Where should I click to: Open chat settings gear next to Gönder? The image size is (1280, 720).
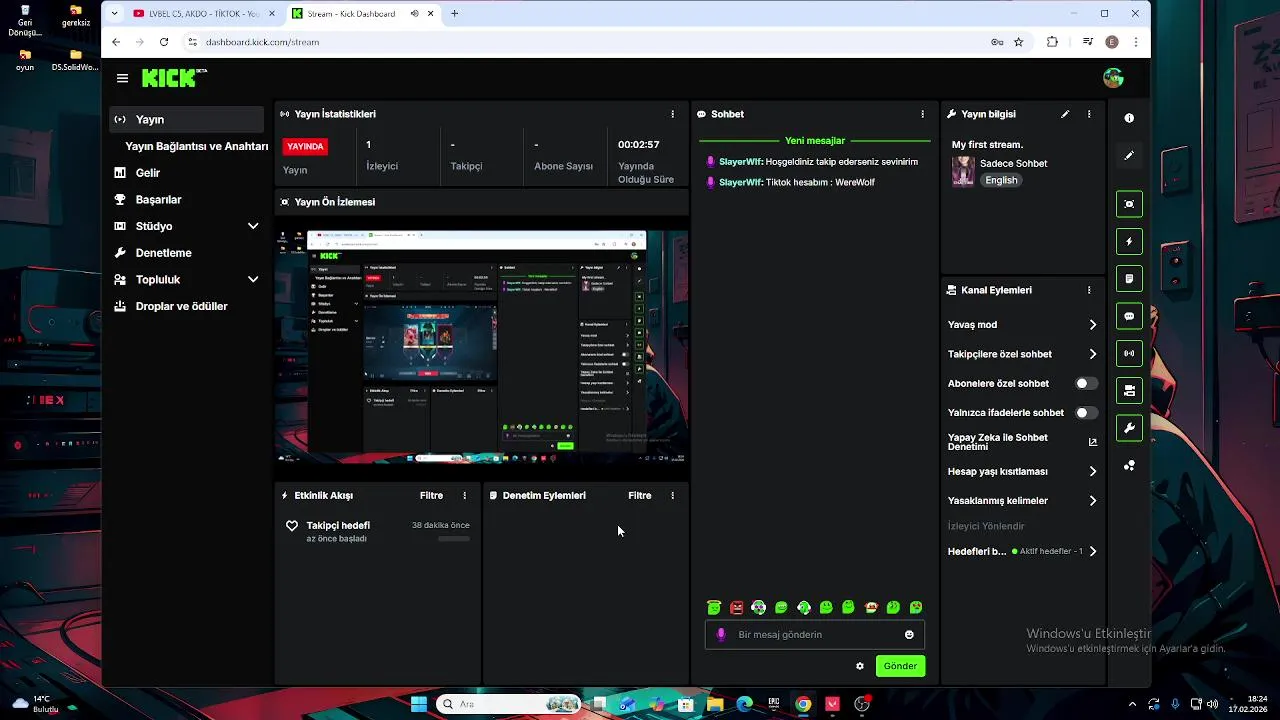point(859,666)
